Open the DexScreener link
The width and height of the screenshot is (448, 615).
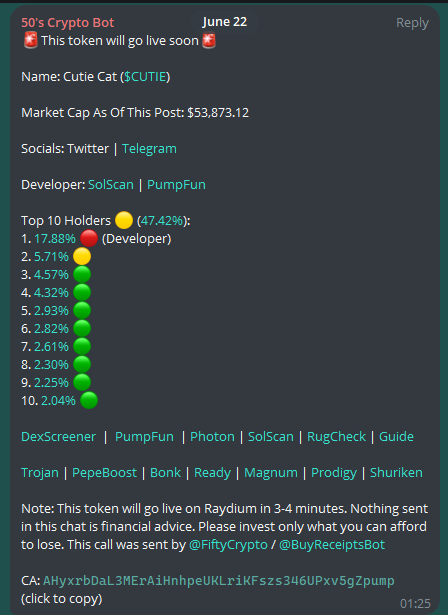58,437
